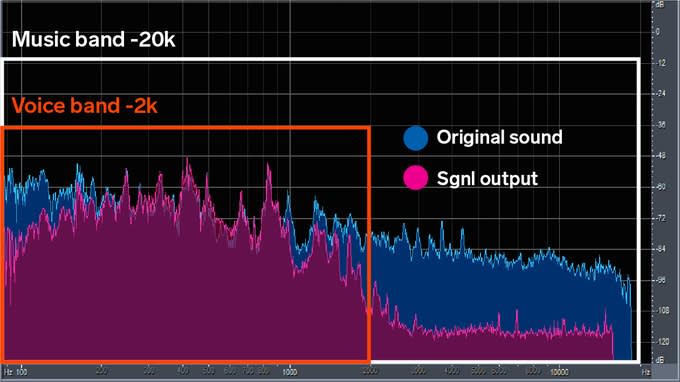The image size is (680, 382).
Task: Click the -72 dB level scale mark
Action: tap(660, 218)
